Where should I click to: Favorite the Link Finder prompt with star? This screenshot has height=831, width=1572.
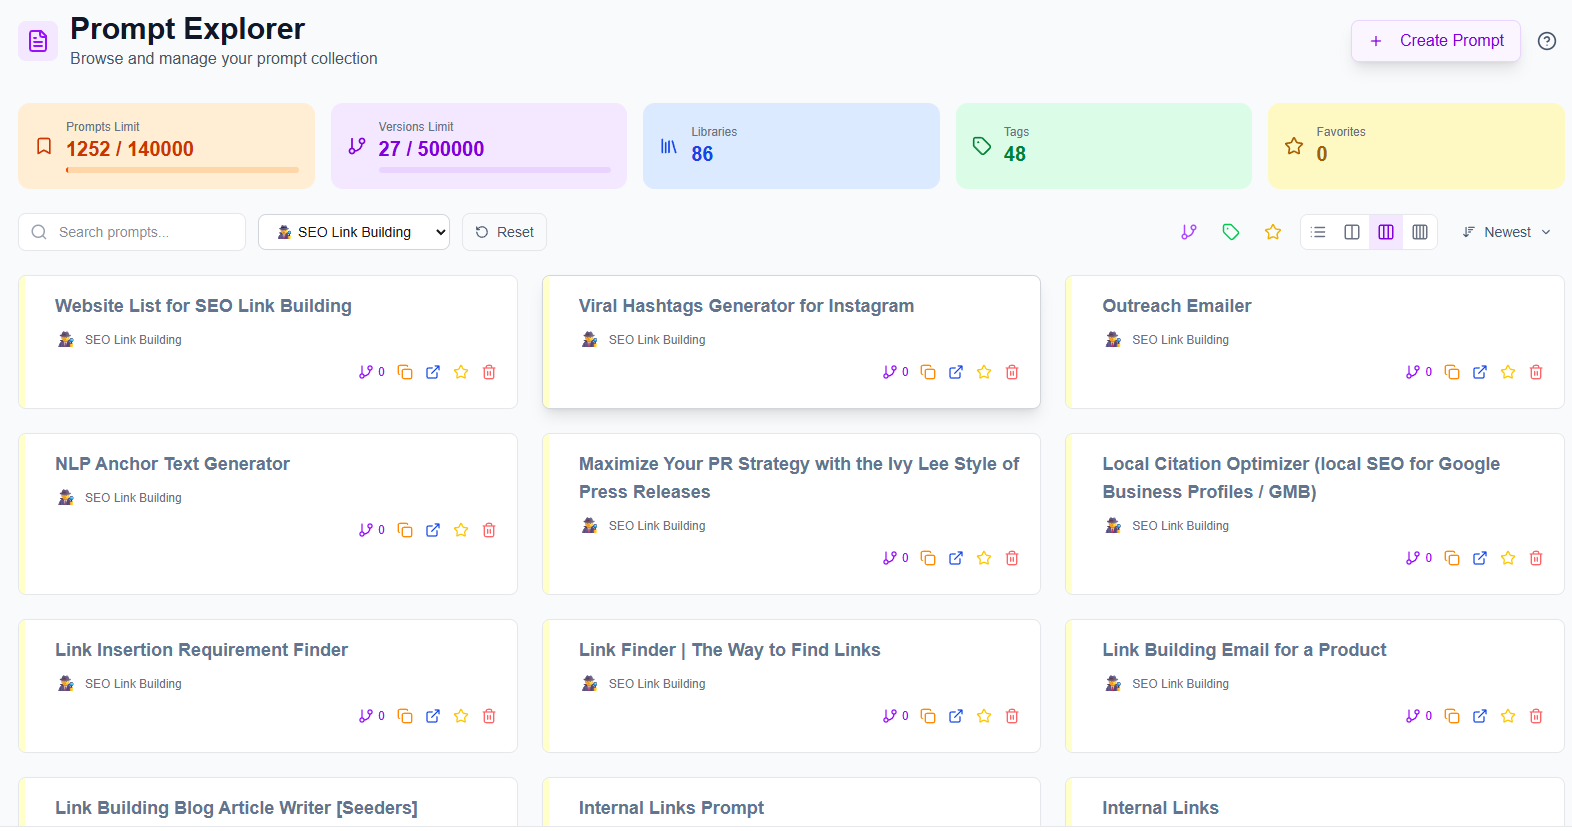pos(984,716)
